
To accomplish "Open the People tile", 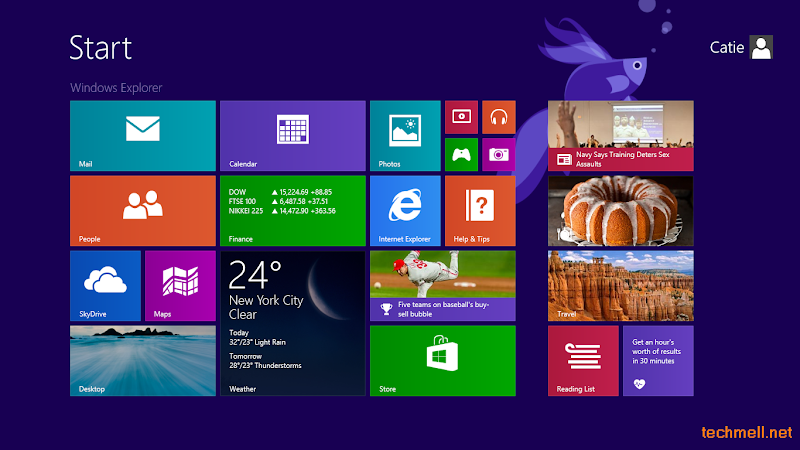I will pyautogui.click(x=143, y=211).
